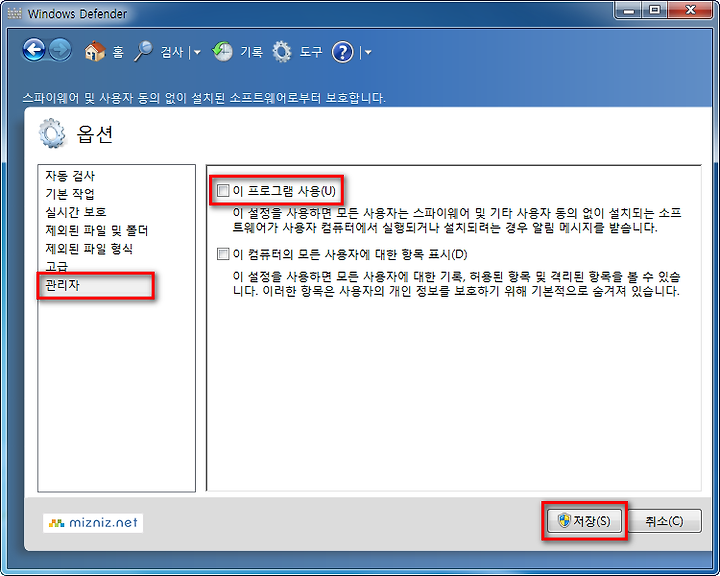
Task: Enable the 이 프로그램 사용(U) checkbox
Action: [223, 190]
